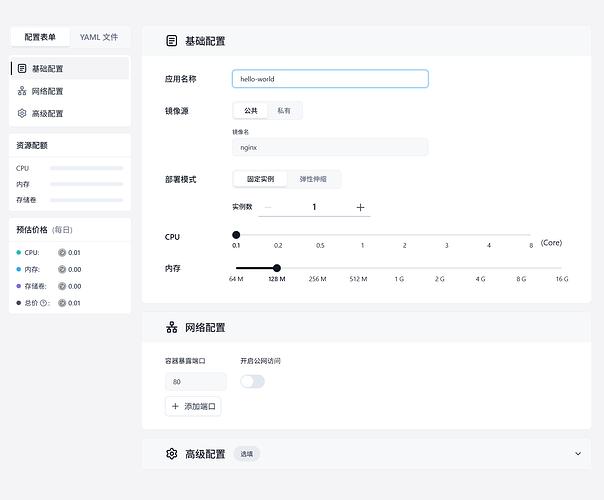
Task: Click the 高级配置 gear icon in sidebar
Action: coord(22,114)
